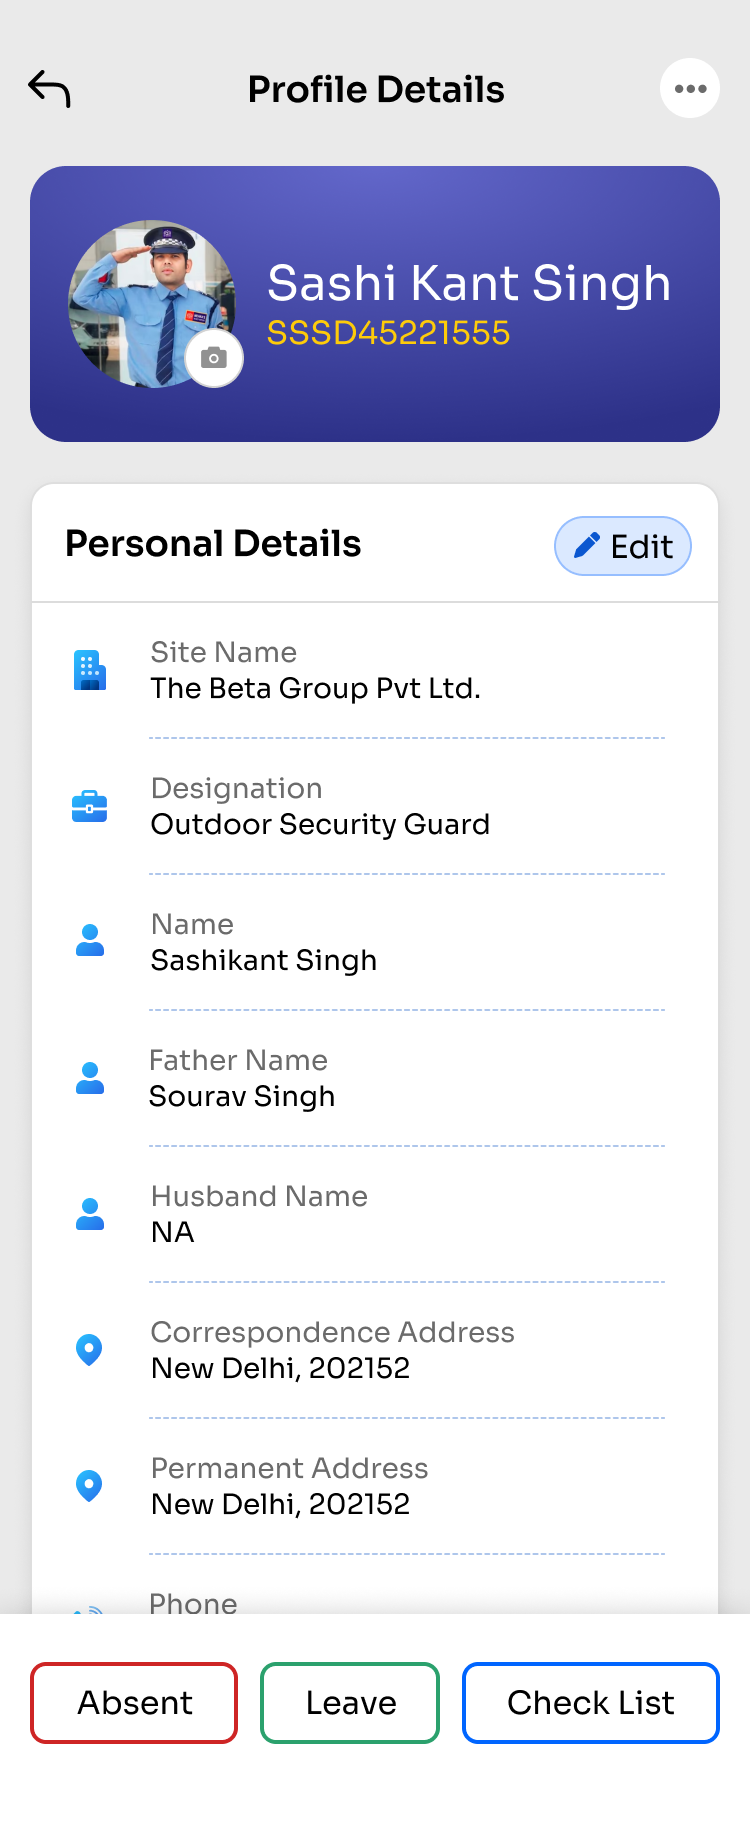Screen dimensions: 750x1836
Task: Click the Permanent Address location pin
Action: pos(90,1485)
